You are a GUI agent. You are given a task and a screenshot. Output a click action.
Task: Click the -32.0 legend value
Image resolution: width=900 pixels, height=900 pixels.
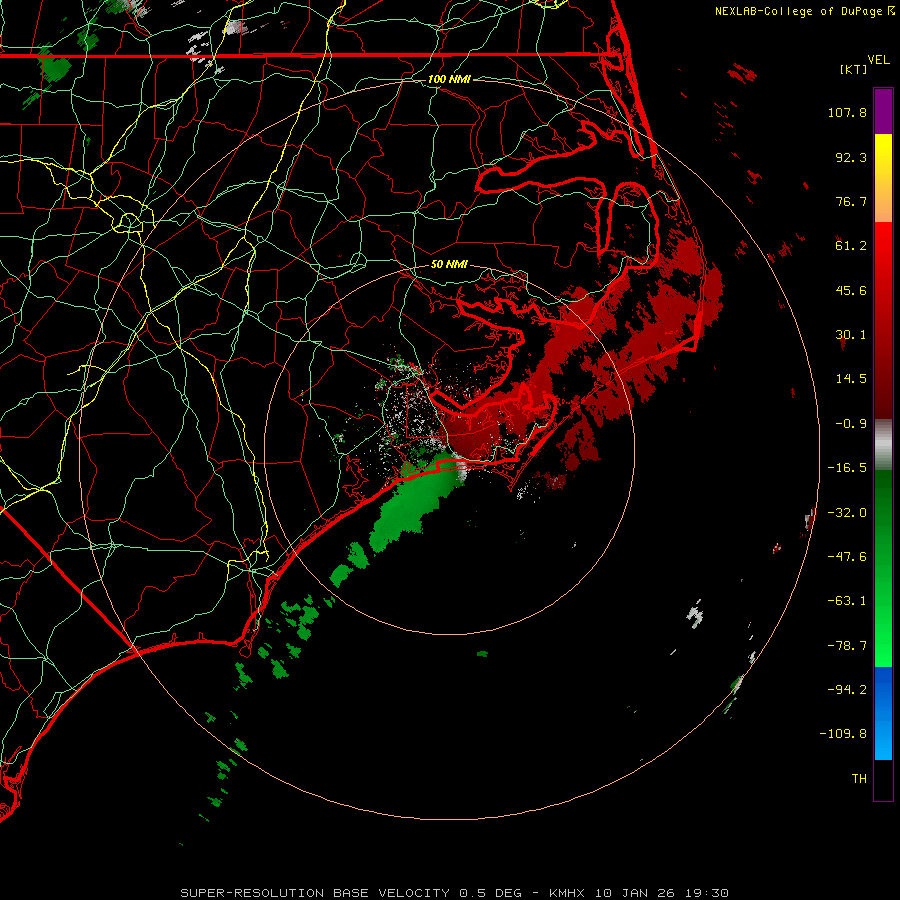point(847,513)
